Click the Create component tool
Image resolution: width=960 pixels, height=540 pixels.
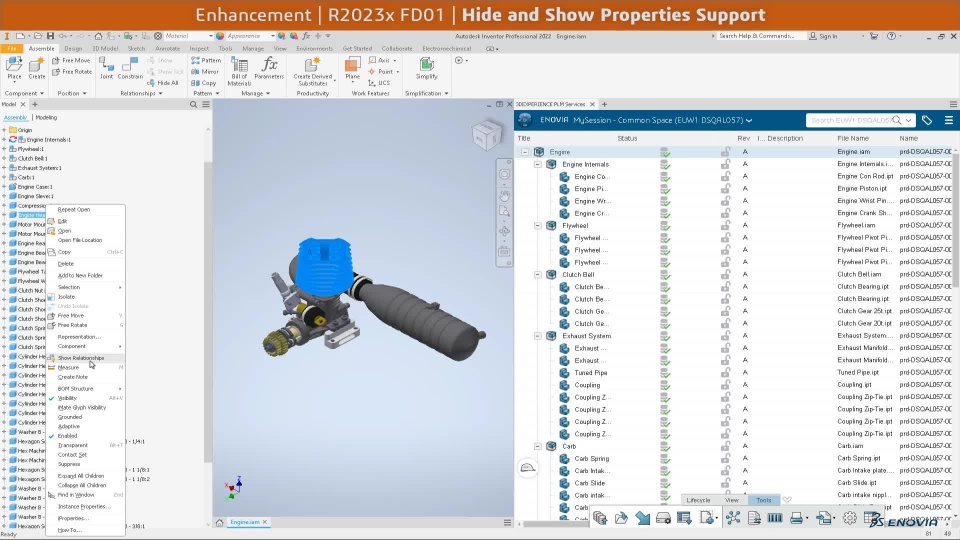(37, 68)
